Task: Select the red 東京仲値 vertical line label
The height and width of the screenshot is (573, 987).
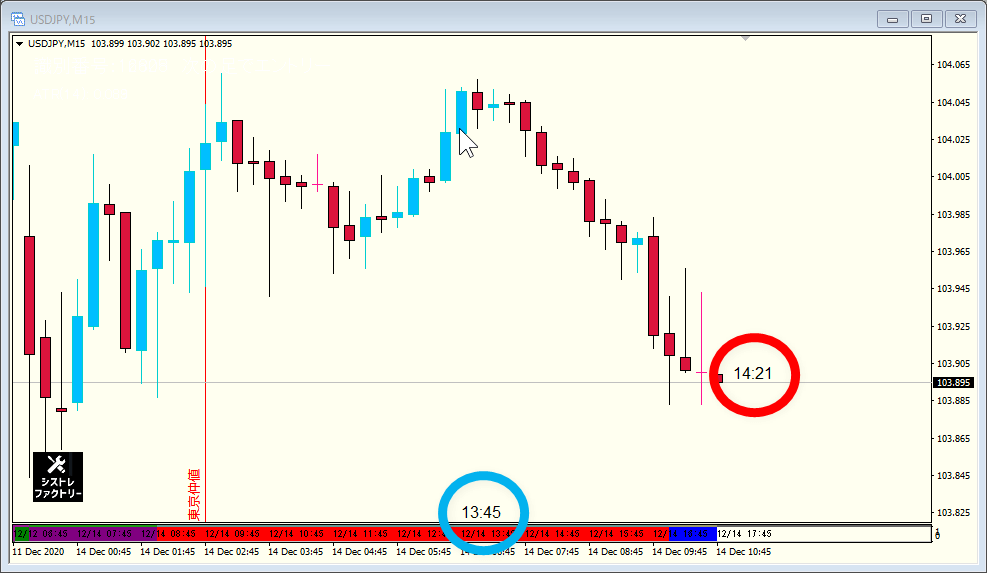Action: tap(194, 494)
